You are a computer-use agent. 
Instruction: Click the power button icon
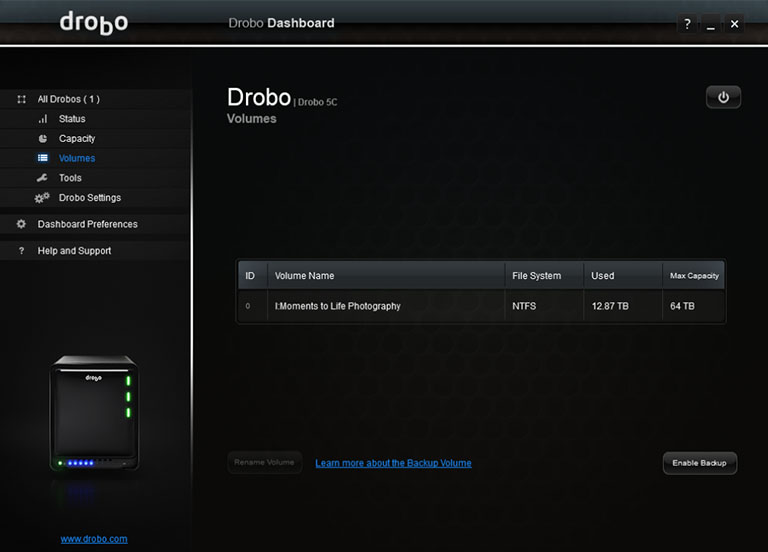[x=723, y=97]
